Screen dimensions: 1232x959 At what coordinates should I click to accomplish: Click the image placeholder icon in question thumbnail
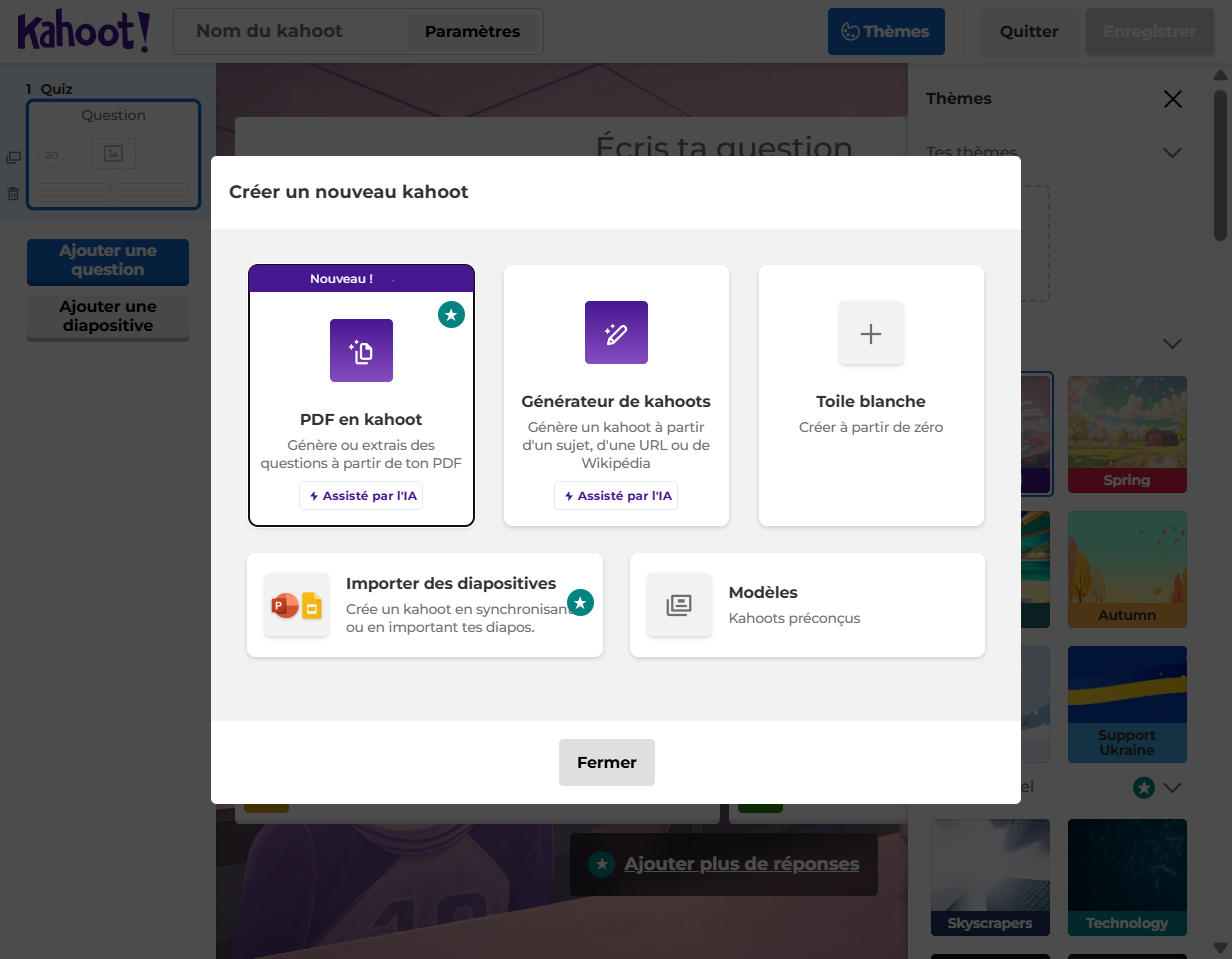click(x=114, y=153)
